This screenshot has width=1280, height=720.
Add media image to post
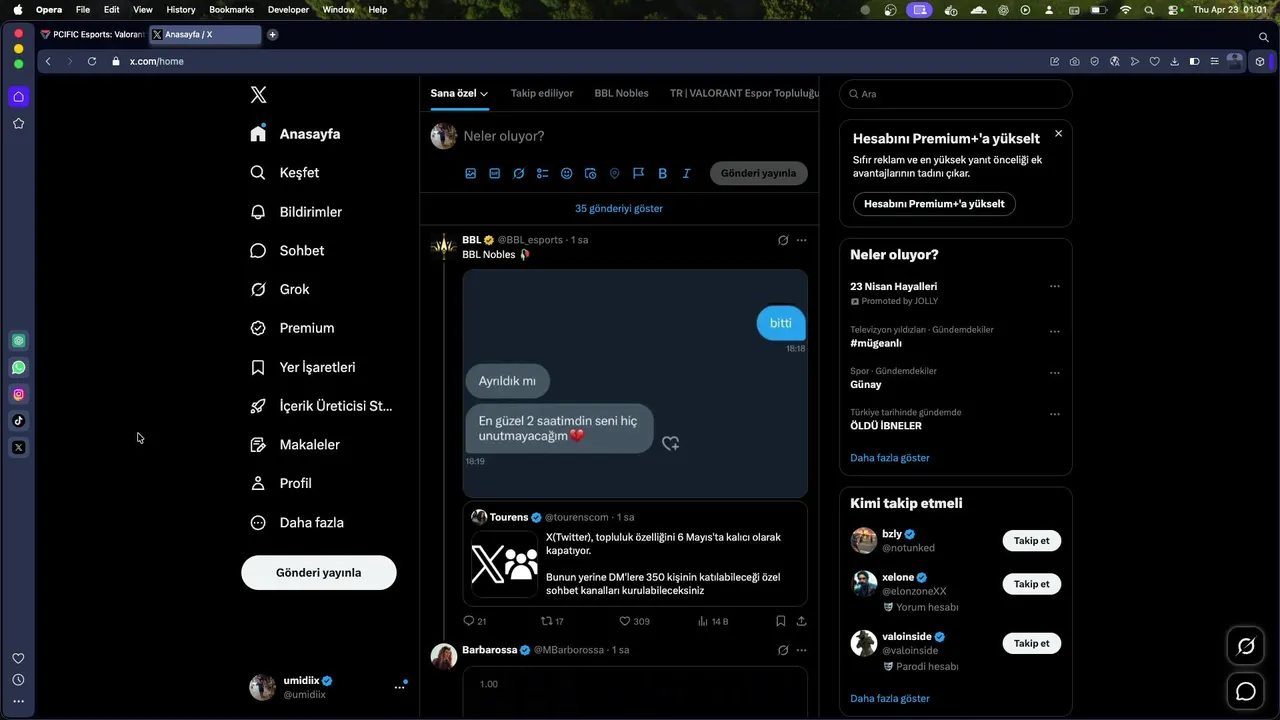[x=471, y=173]
